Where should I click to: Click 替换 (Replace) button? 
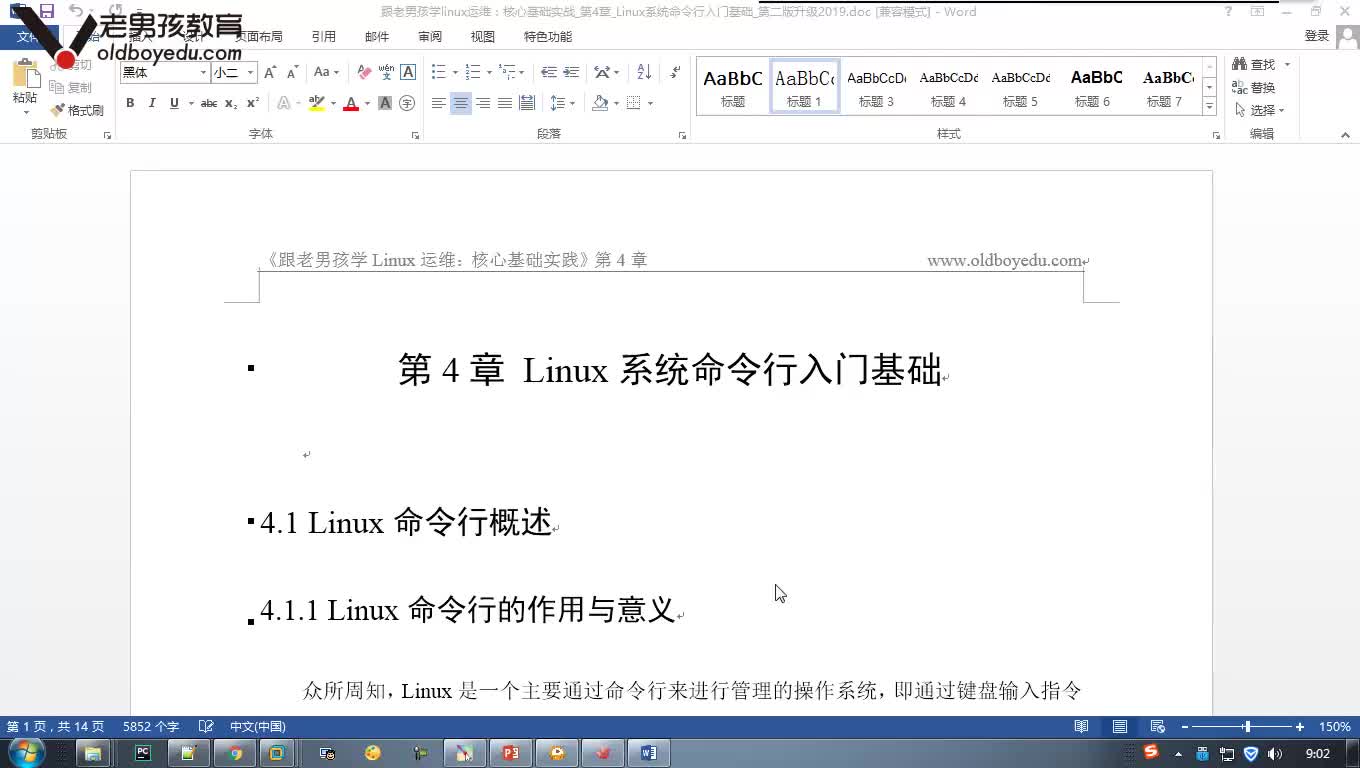pos(1254,87)
